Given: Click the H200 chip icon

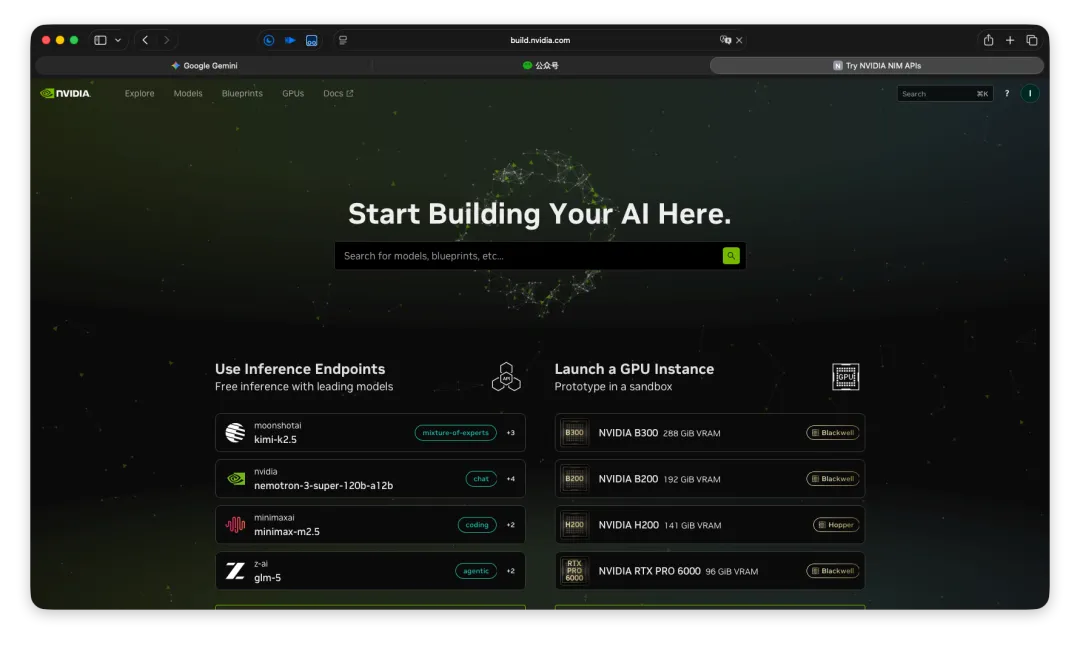Looking at the screenshot, I should coord(574,525).
